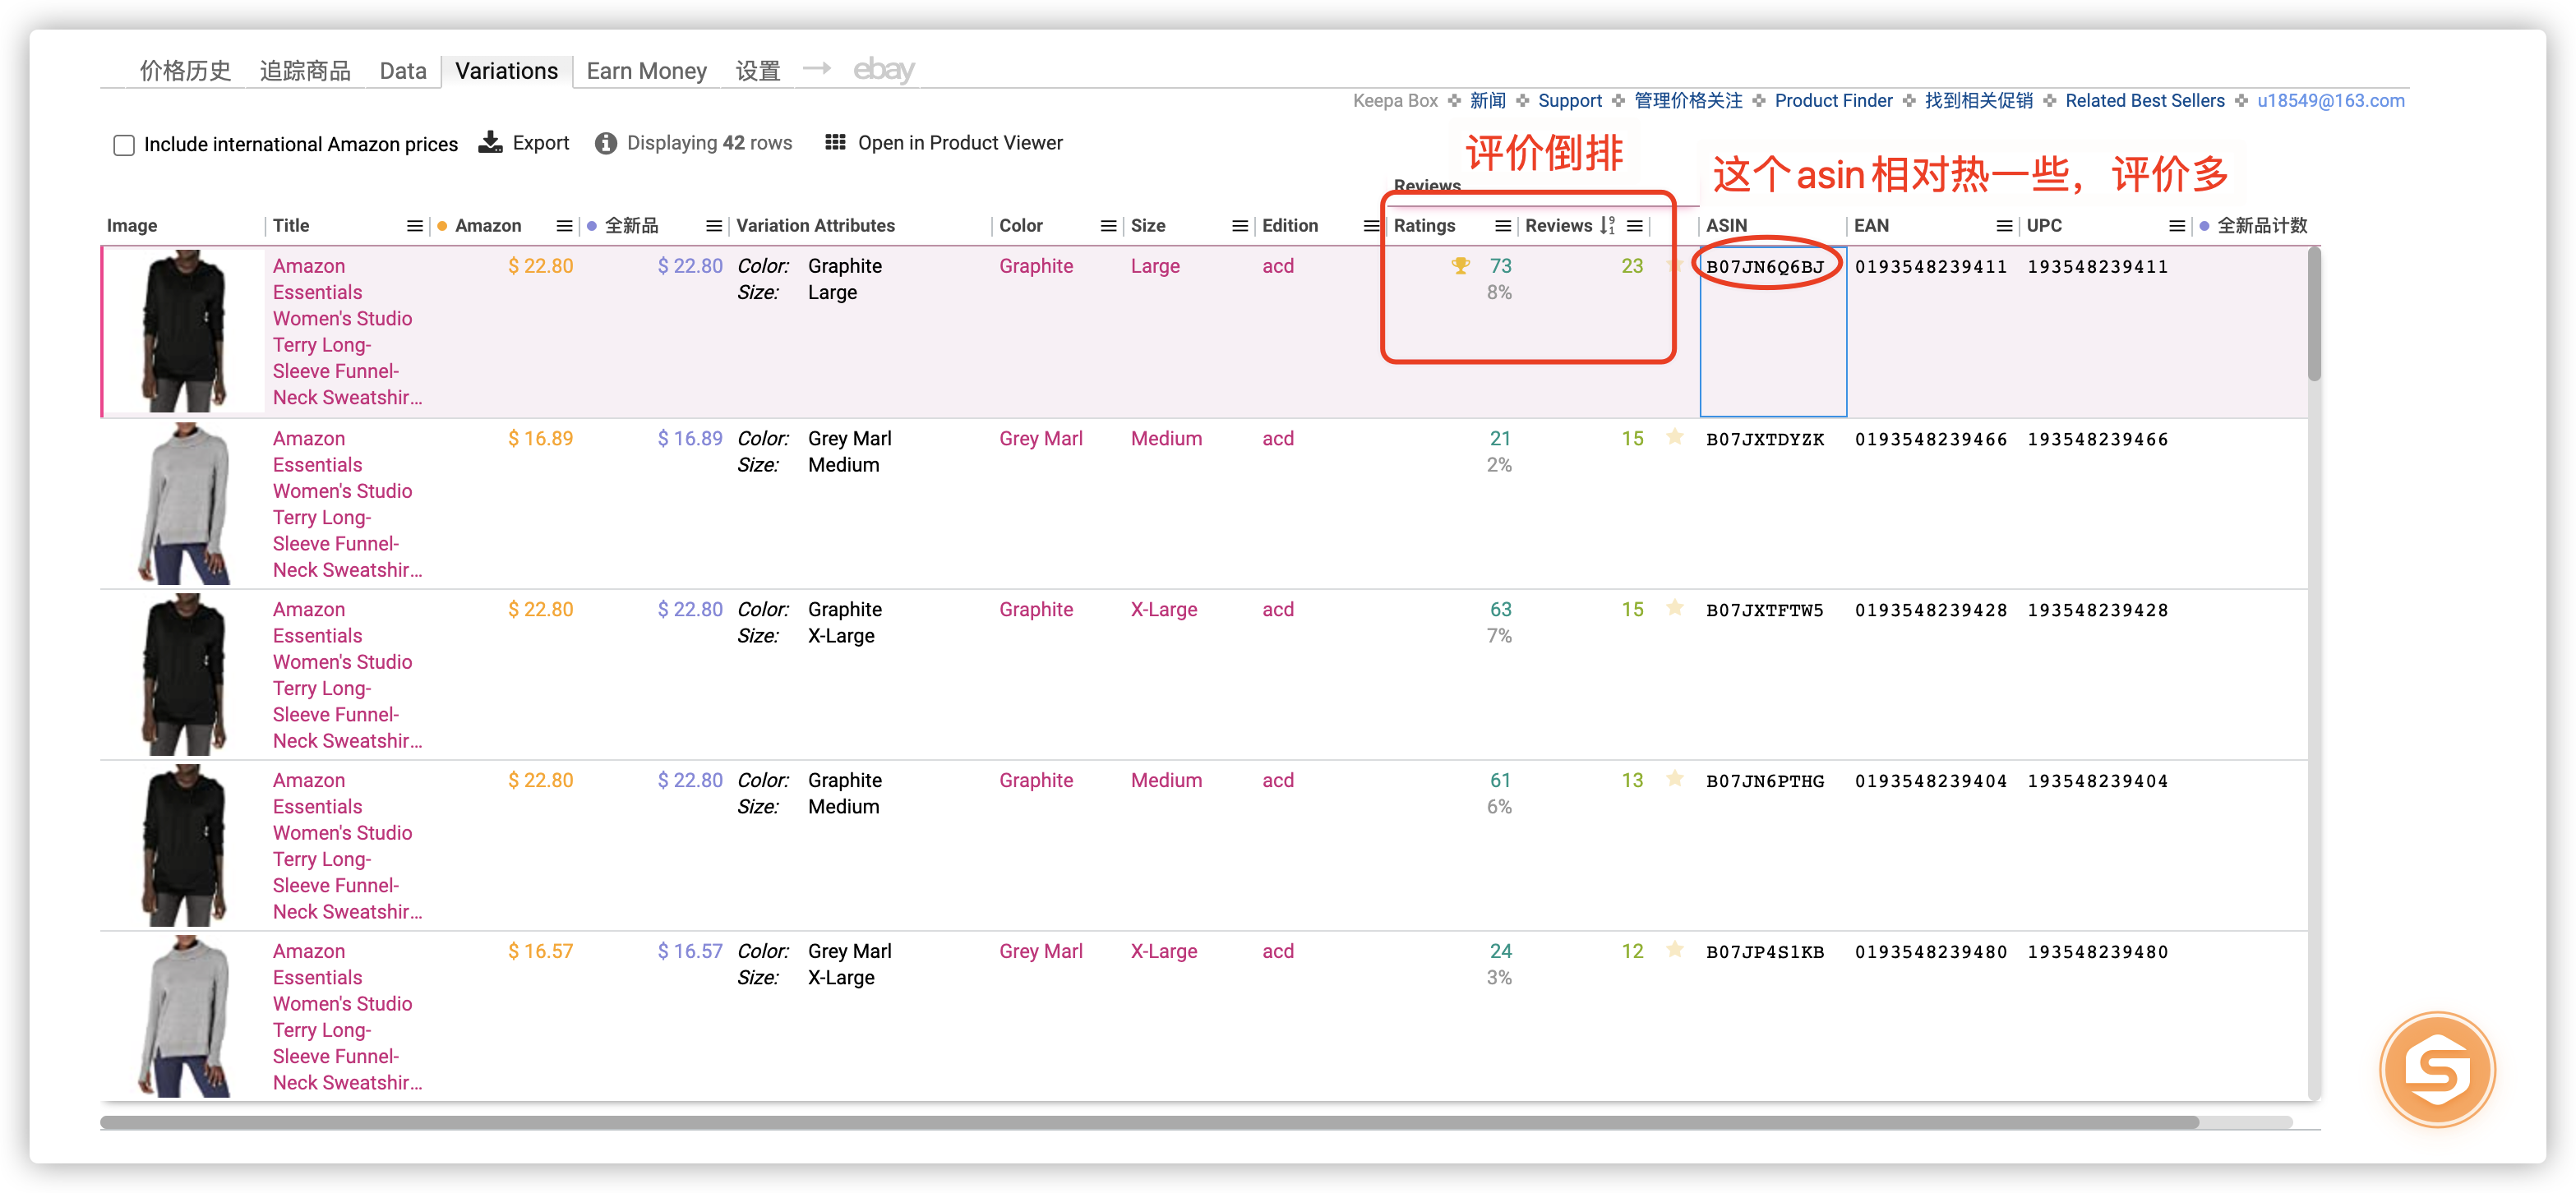The image size is (2576, 1193).
Task: Click the sort icon in Reviews header
Action: (x=1607, y=226)
